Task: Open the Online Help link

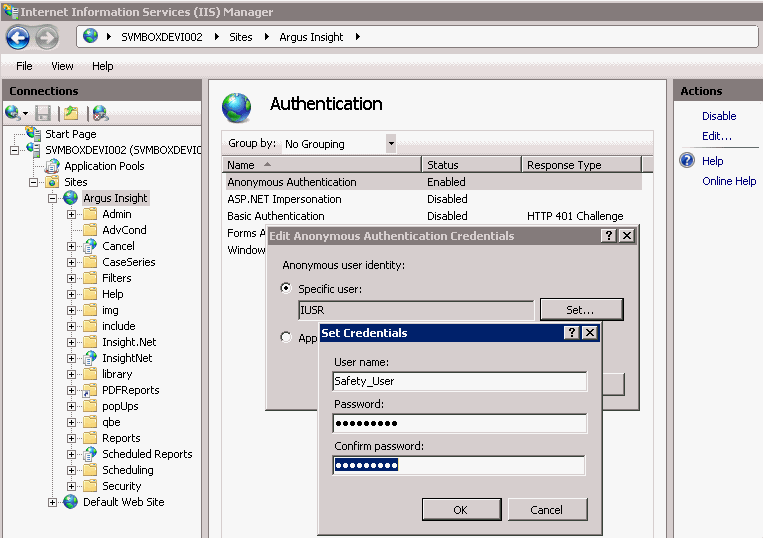Action: click(x=729, y=181)
